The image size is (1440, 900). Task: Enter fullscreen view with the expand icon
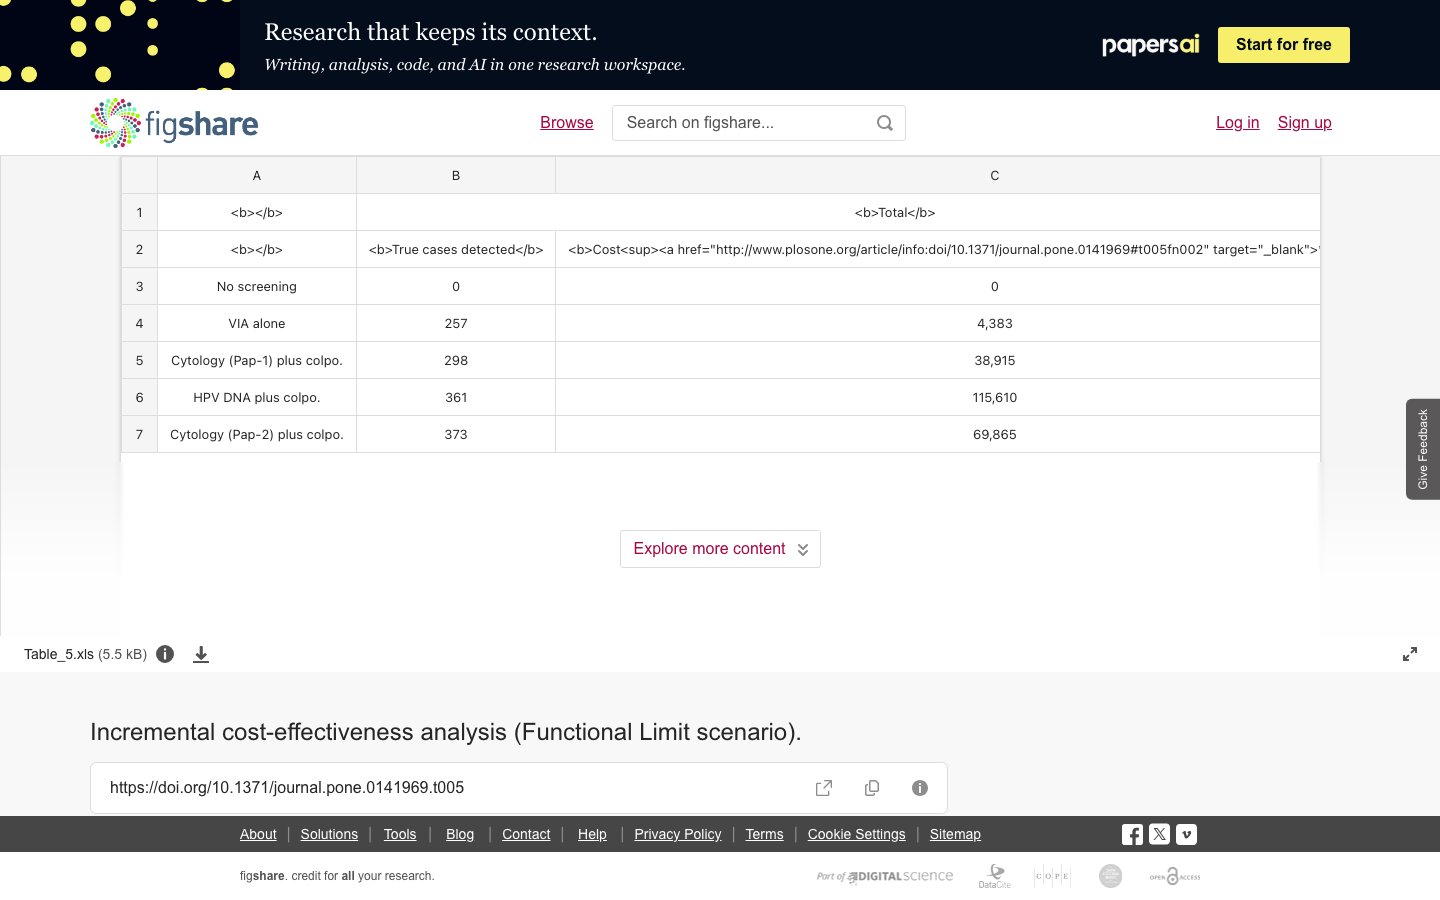(x=1410, y=654)
